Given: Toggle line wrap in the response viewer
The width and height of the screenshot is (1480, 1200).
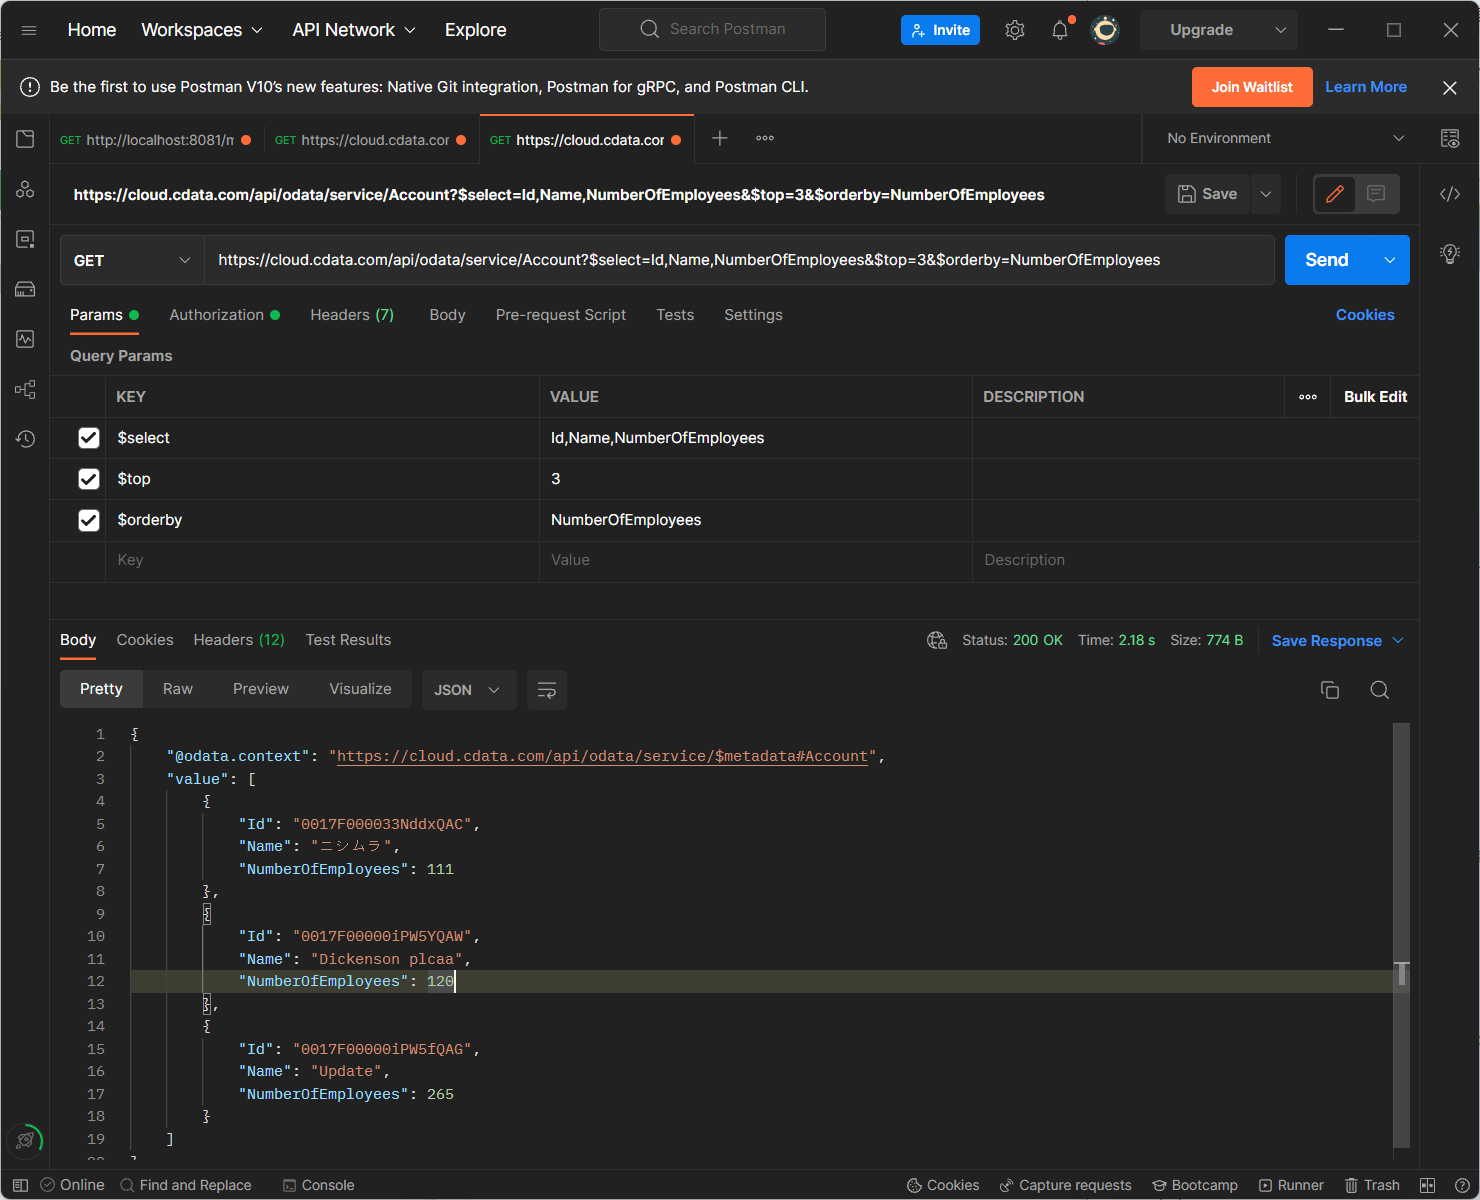Looking at the screenshot, I should pos(546,690).
